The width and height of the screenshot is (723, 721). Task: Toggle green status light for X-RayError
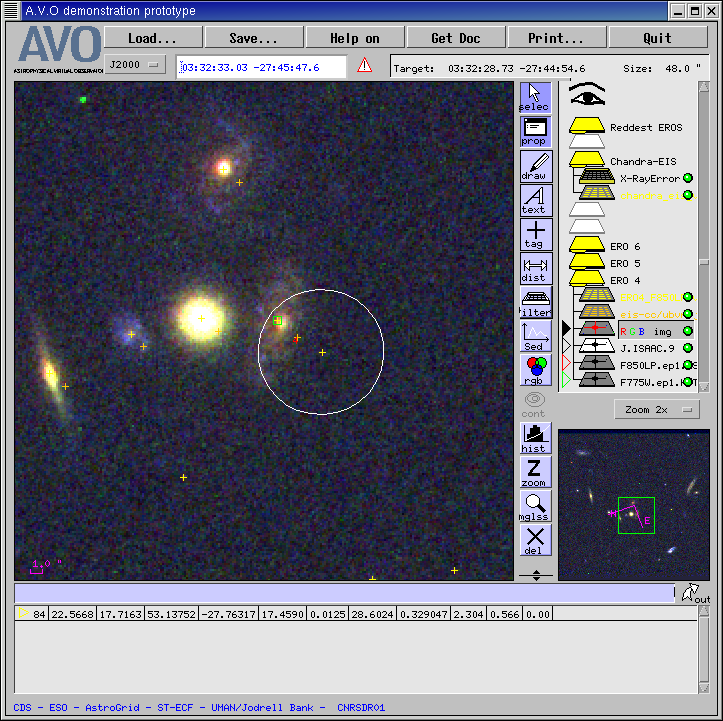[688, 178]
